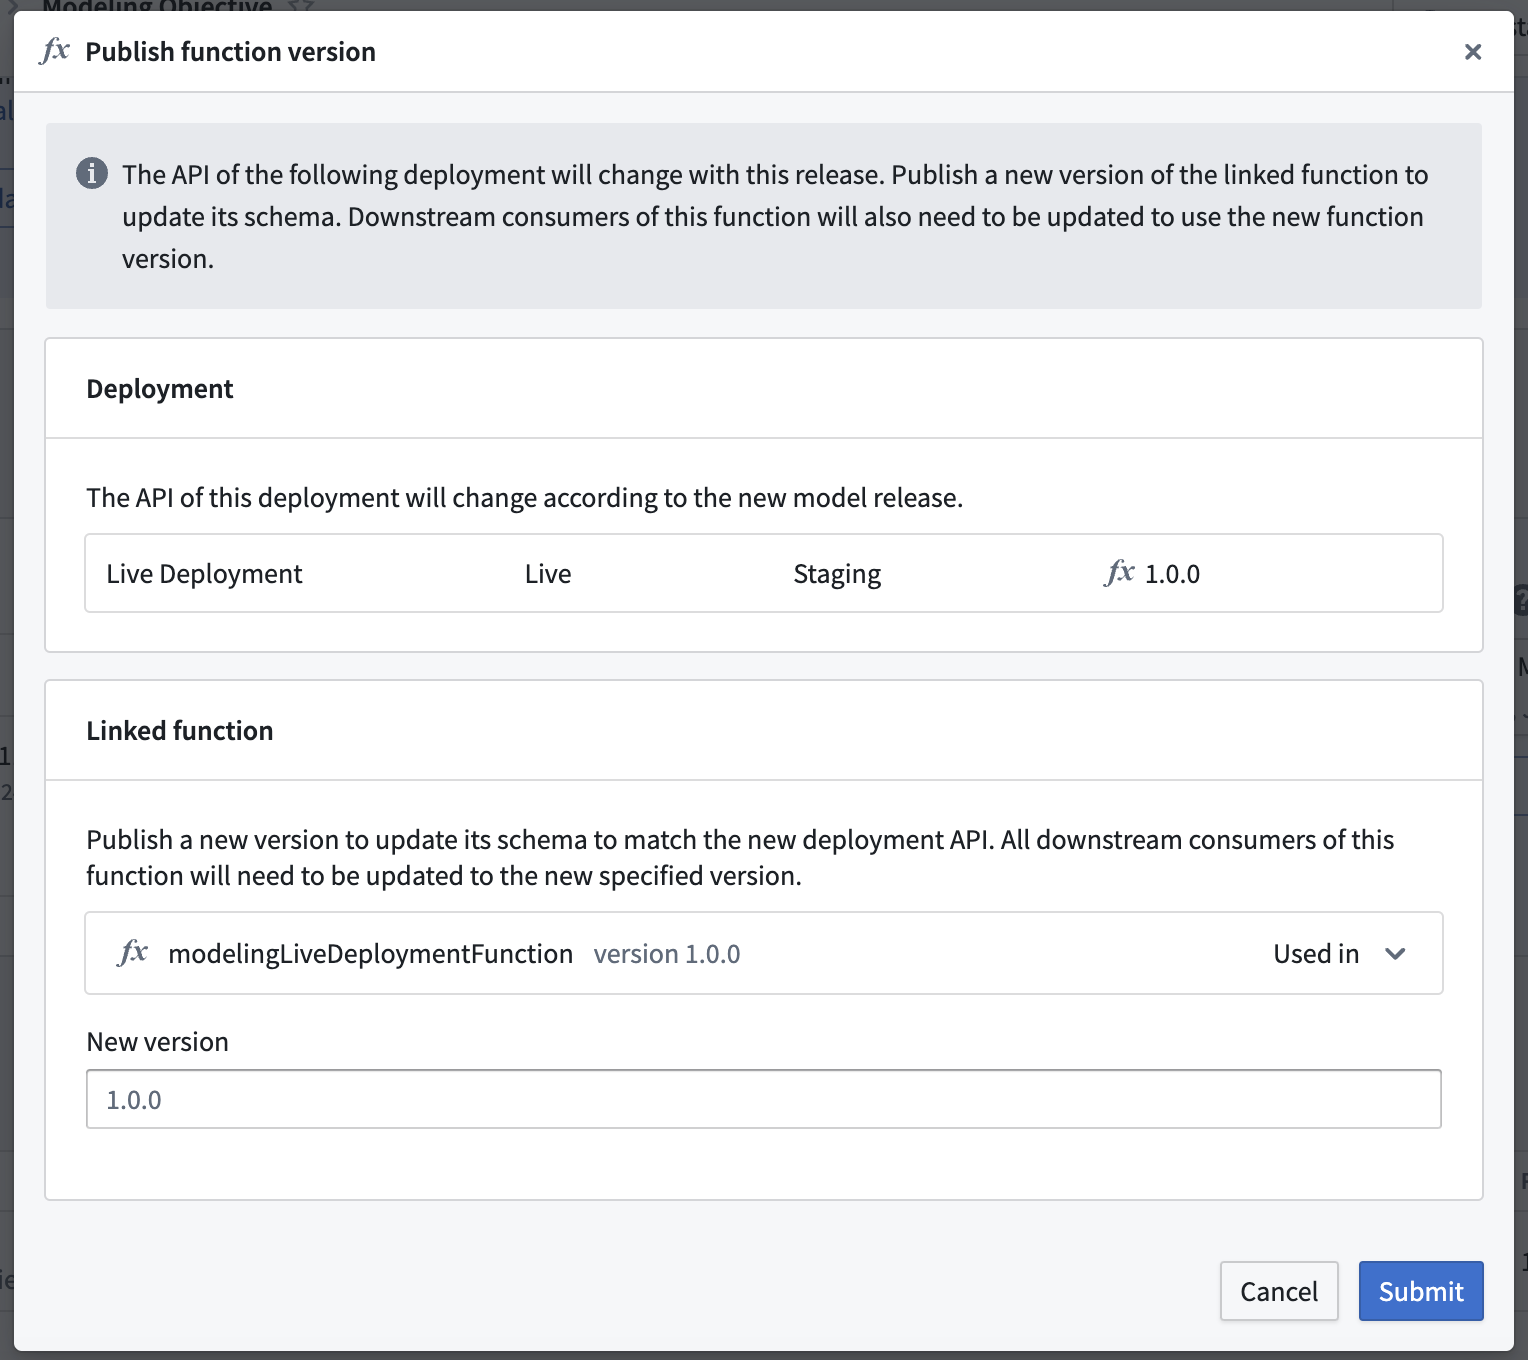Collapse the Used in chevron

(1396, 955)
